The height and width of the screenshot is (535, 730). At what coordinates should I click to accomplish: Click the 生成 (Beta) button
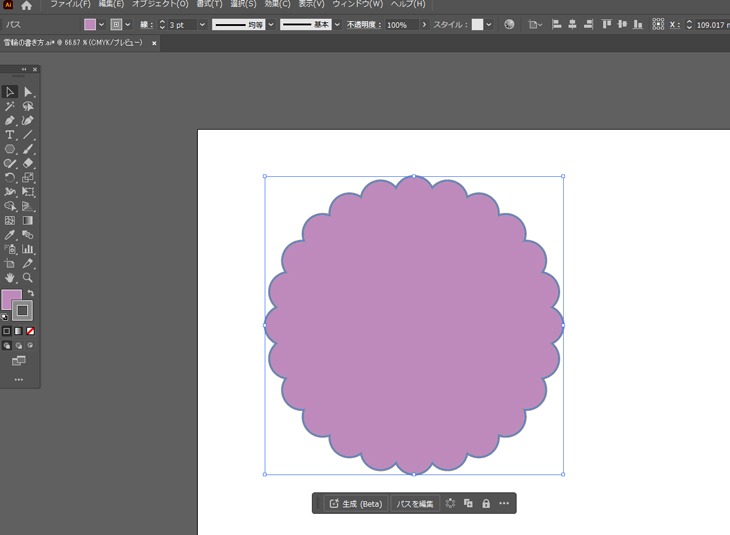355,503
